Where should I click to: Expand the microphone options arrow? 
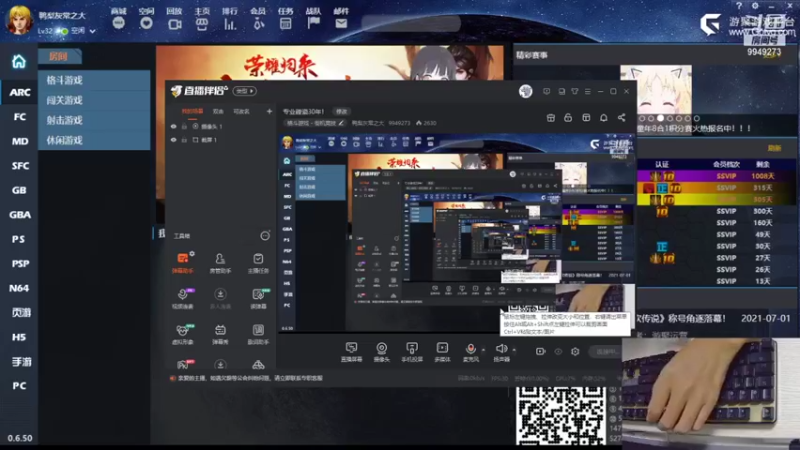[x=483, y=350]
